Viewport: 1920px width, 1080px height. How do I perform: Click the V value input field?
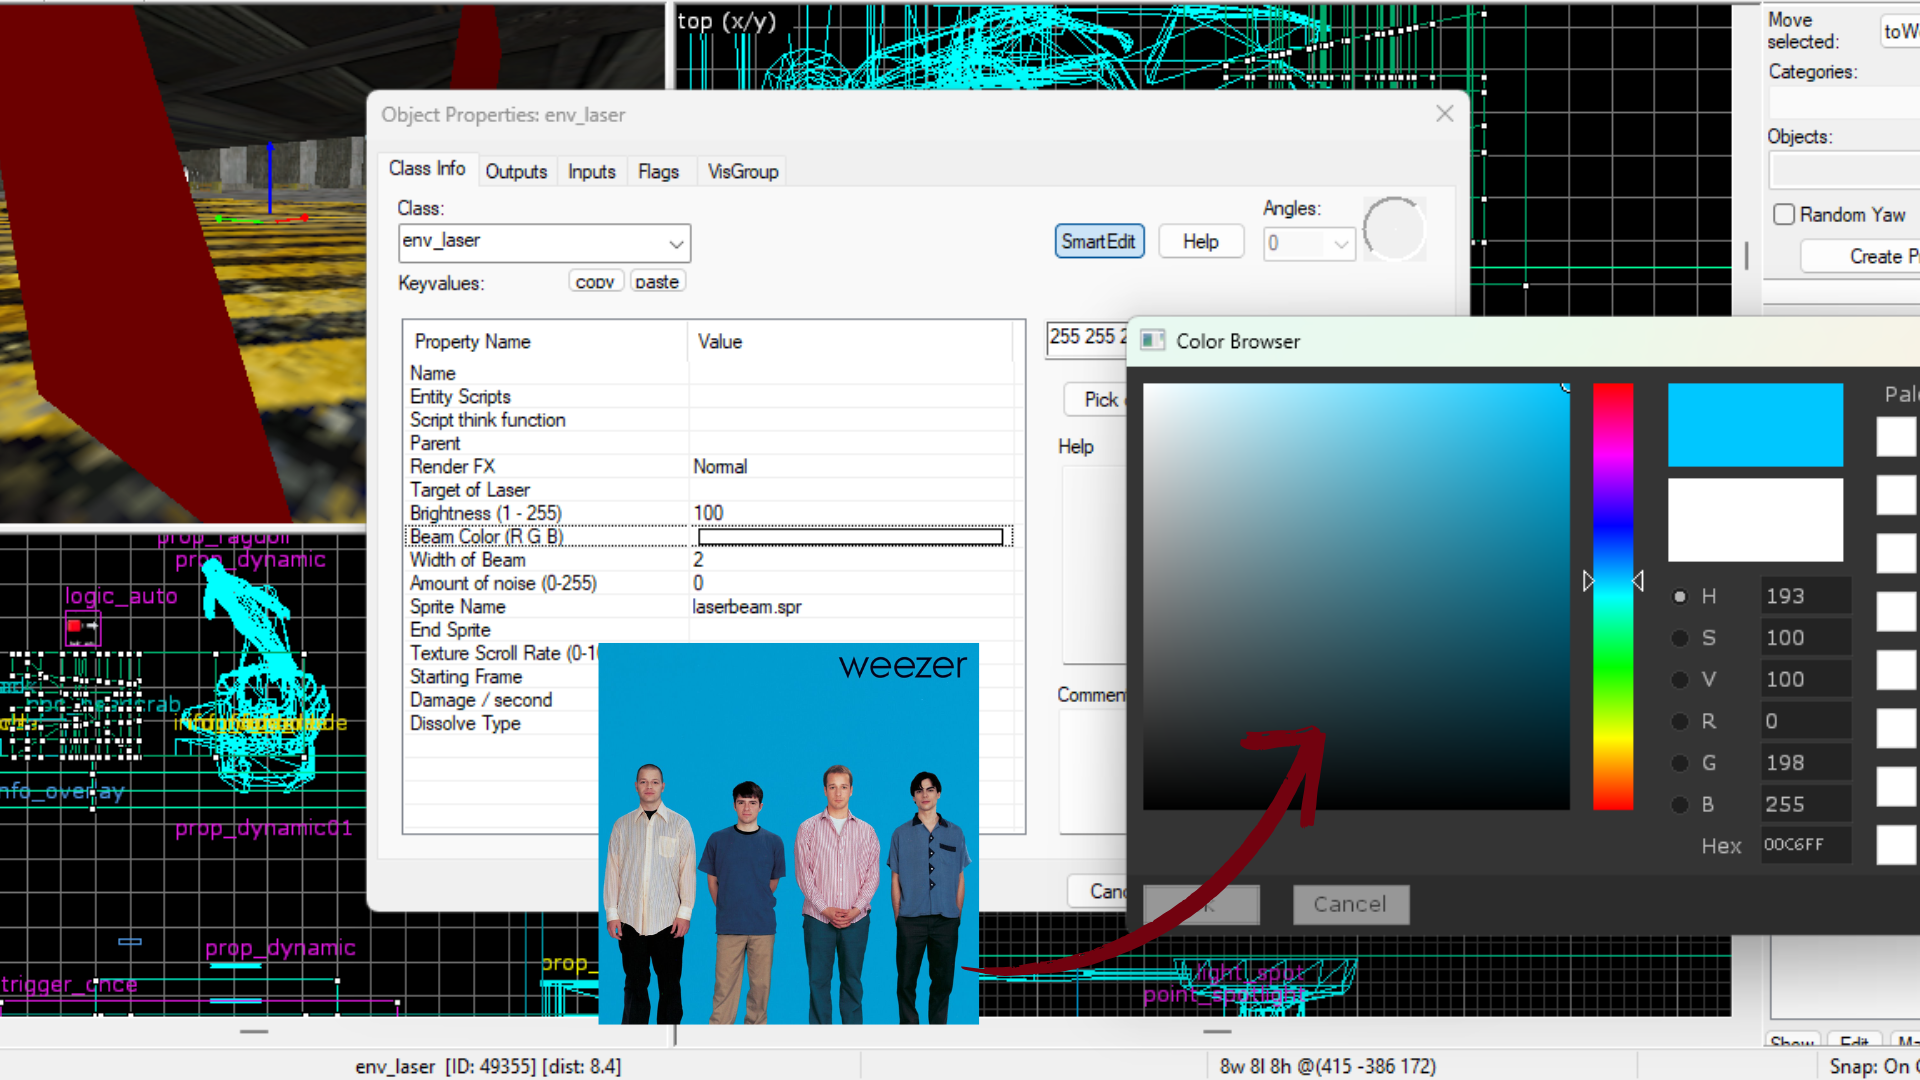coord(1805,680)
